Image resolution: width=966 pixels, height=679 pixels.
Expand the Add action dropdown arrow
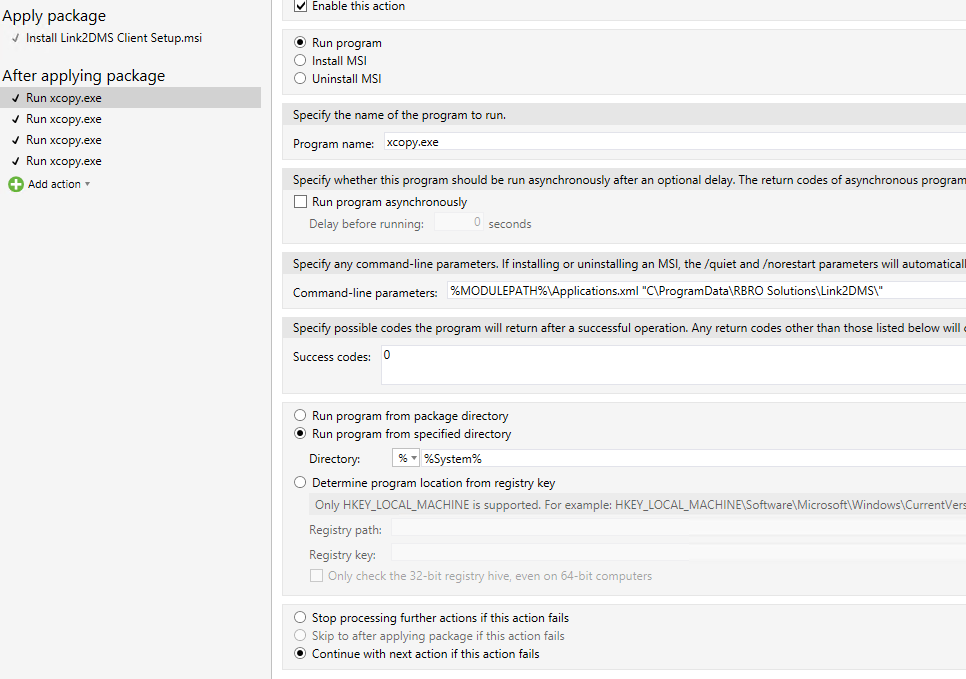coord(88,184)
